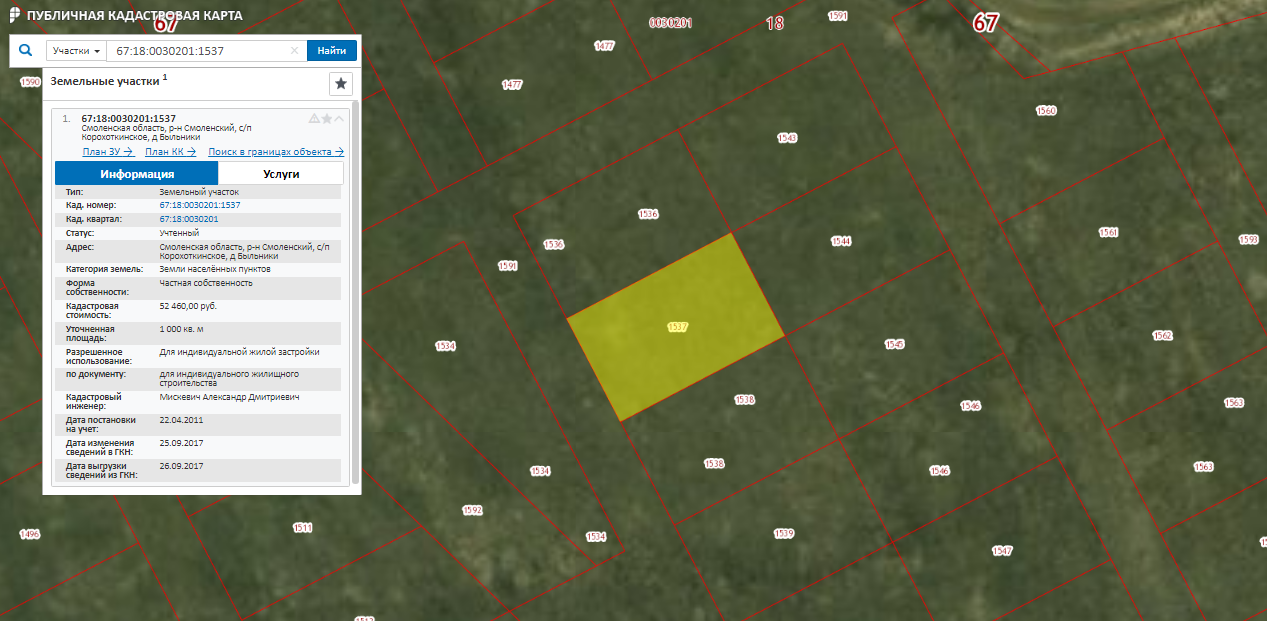Collapse the result card with the chevron
Image resolution: width=1267 pixels, height=621 pixels.
pyautogui.click(x=339, y=118)
